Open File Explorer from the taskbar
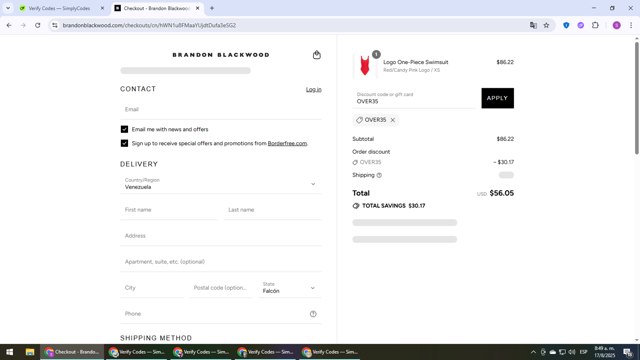 coord(30,352)
